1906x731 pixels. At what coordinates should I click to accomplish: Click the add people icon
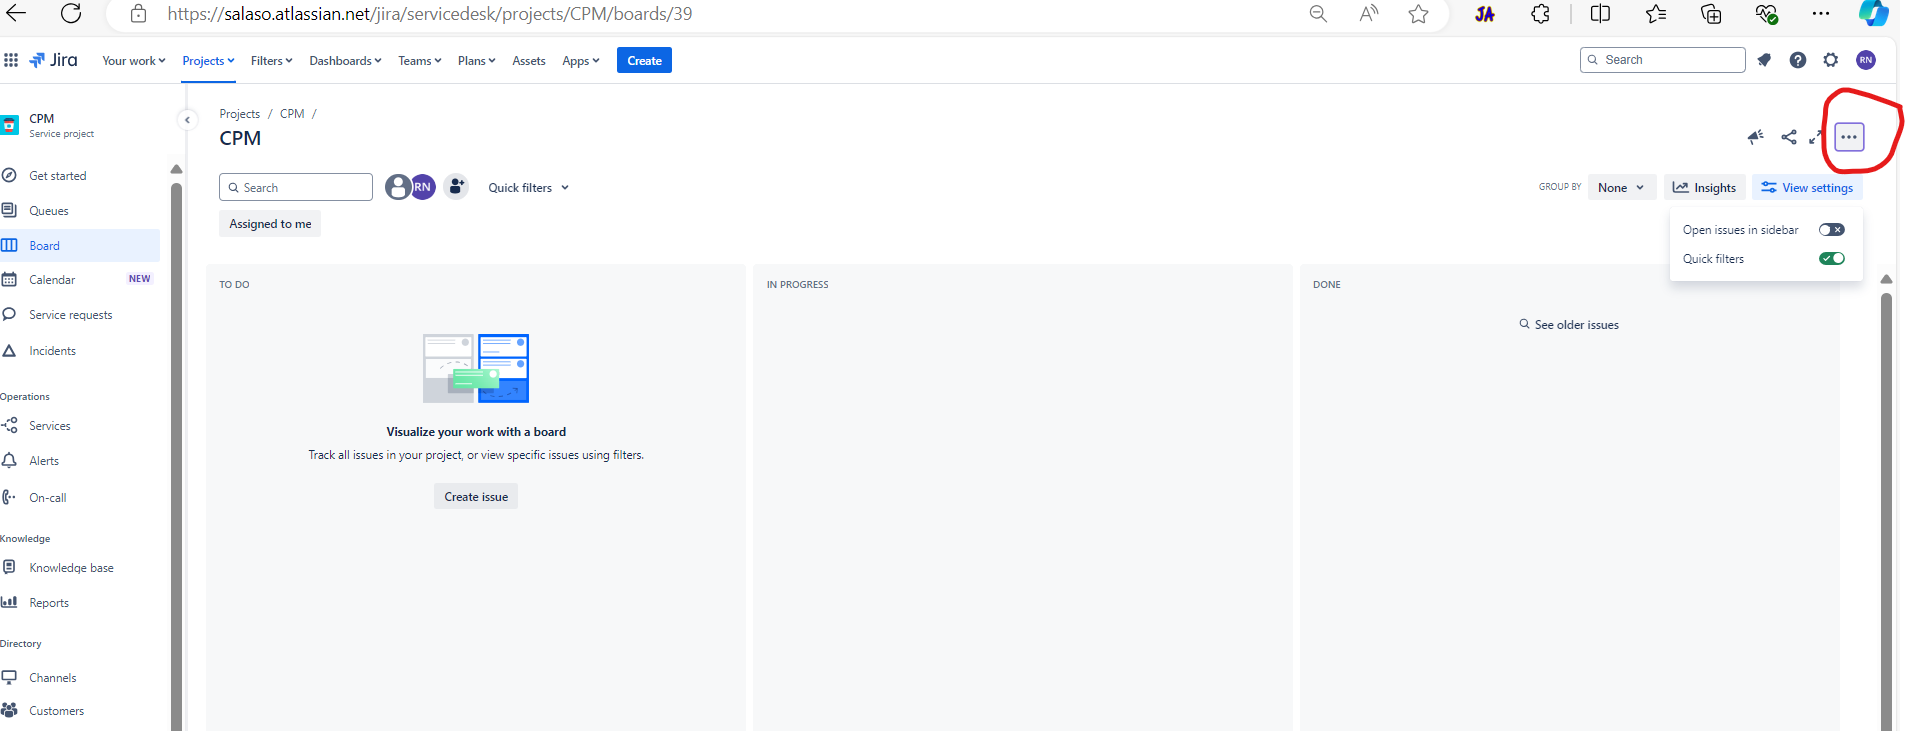pos(457,187)
